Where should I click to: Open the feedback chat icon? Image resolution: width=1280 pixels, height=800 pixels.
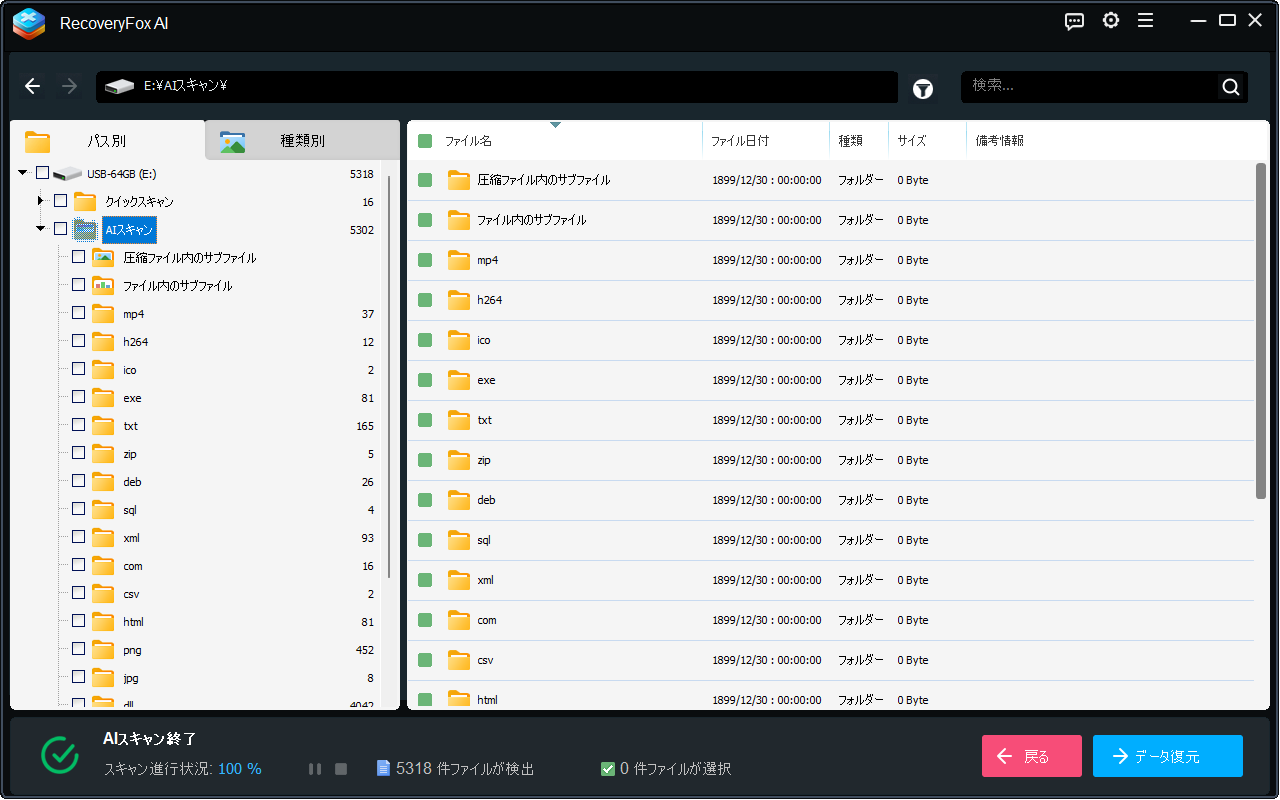(x=1075, y=21)
